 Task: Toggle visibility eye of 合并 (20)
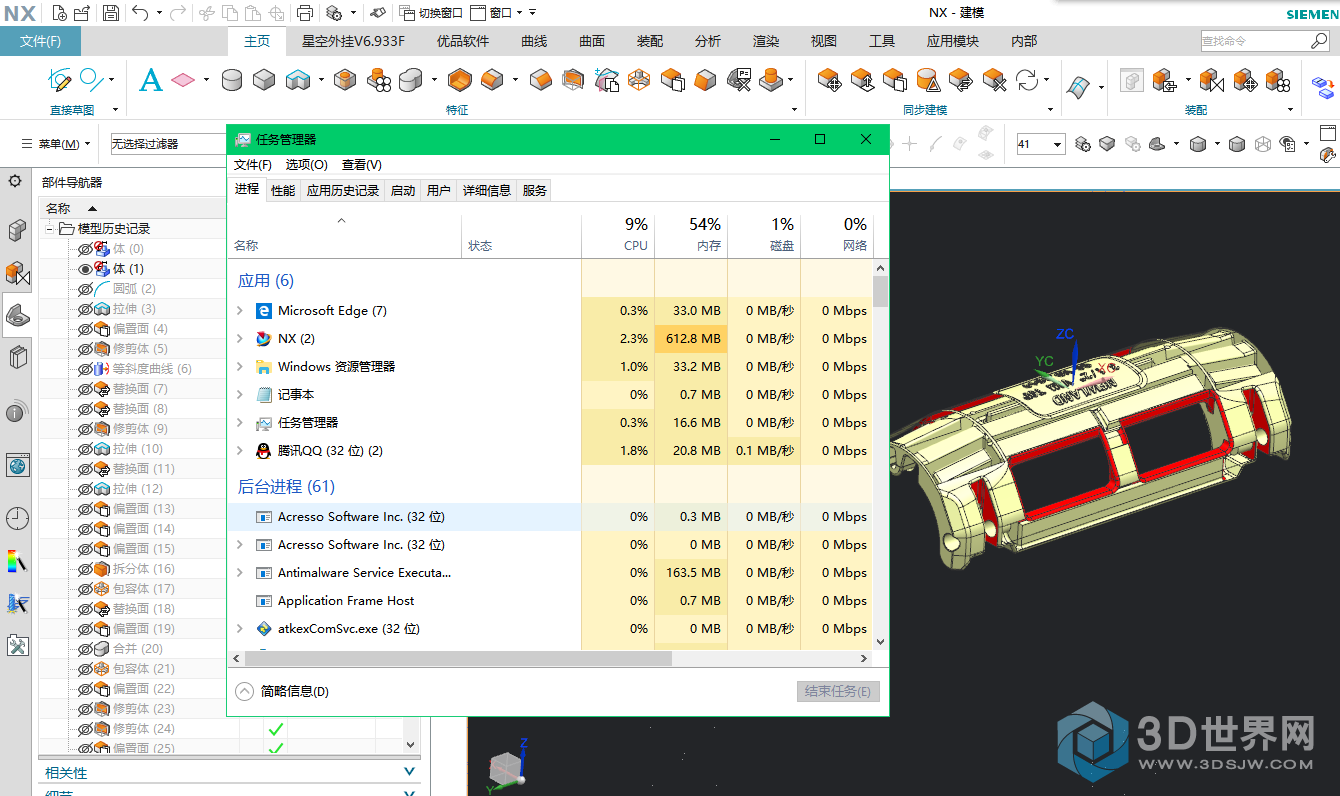pos(85,649)
